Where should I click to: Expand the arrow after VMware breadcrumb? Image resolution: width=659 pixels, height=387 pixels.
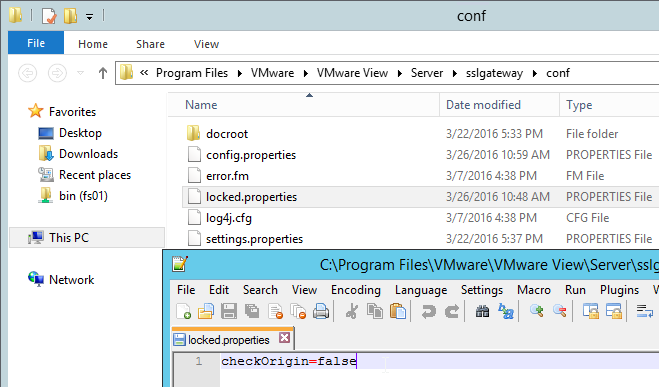tap(306, 74)
